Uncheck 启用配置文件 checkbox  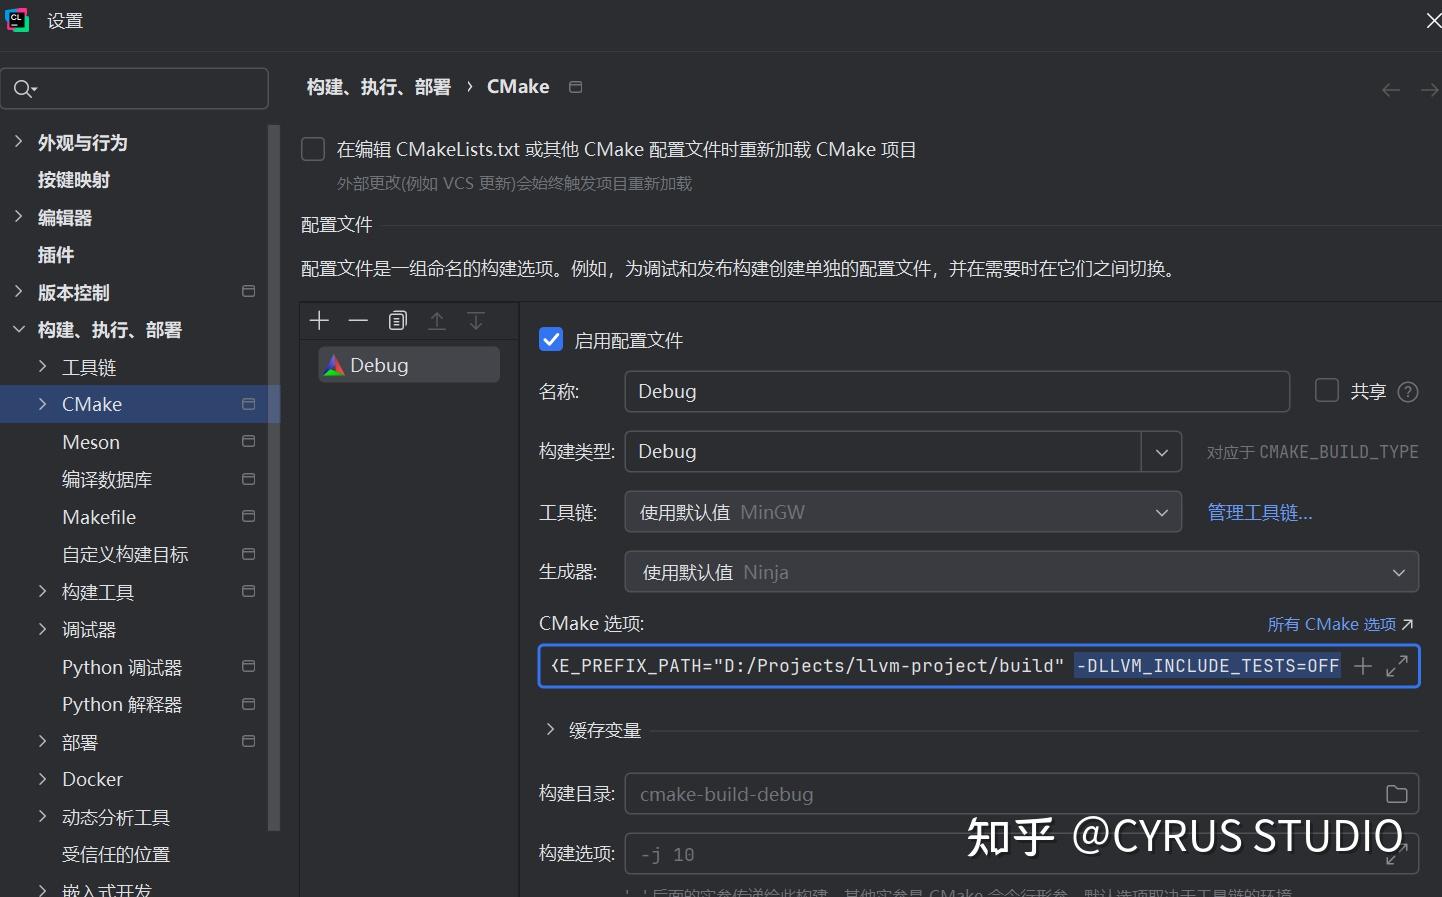551,339
